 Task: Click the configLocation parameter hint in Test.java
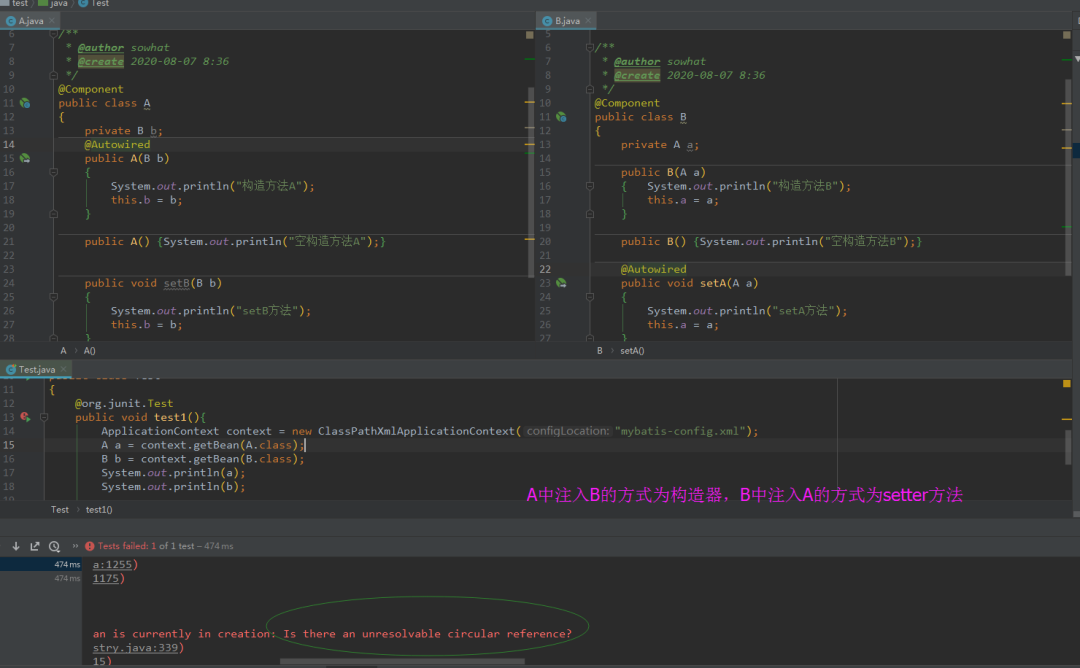[x=568, y=431]
